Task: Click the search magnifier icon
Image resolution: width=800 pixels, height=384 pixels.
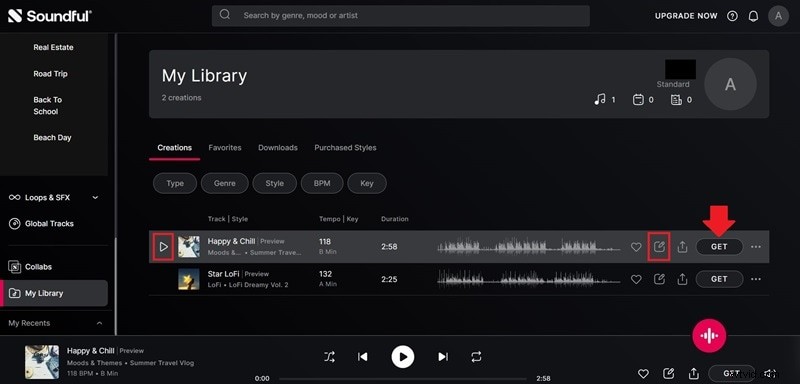Action: click(224, 15)
